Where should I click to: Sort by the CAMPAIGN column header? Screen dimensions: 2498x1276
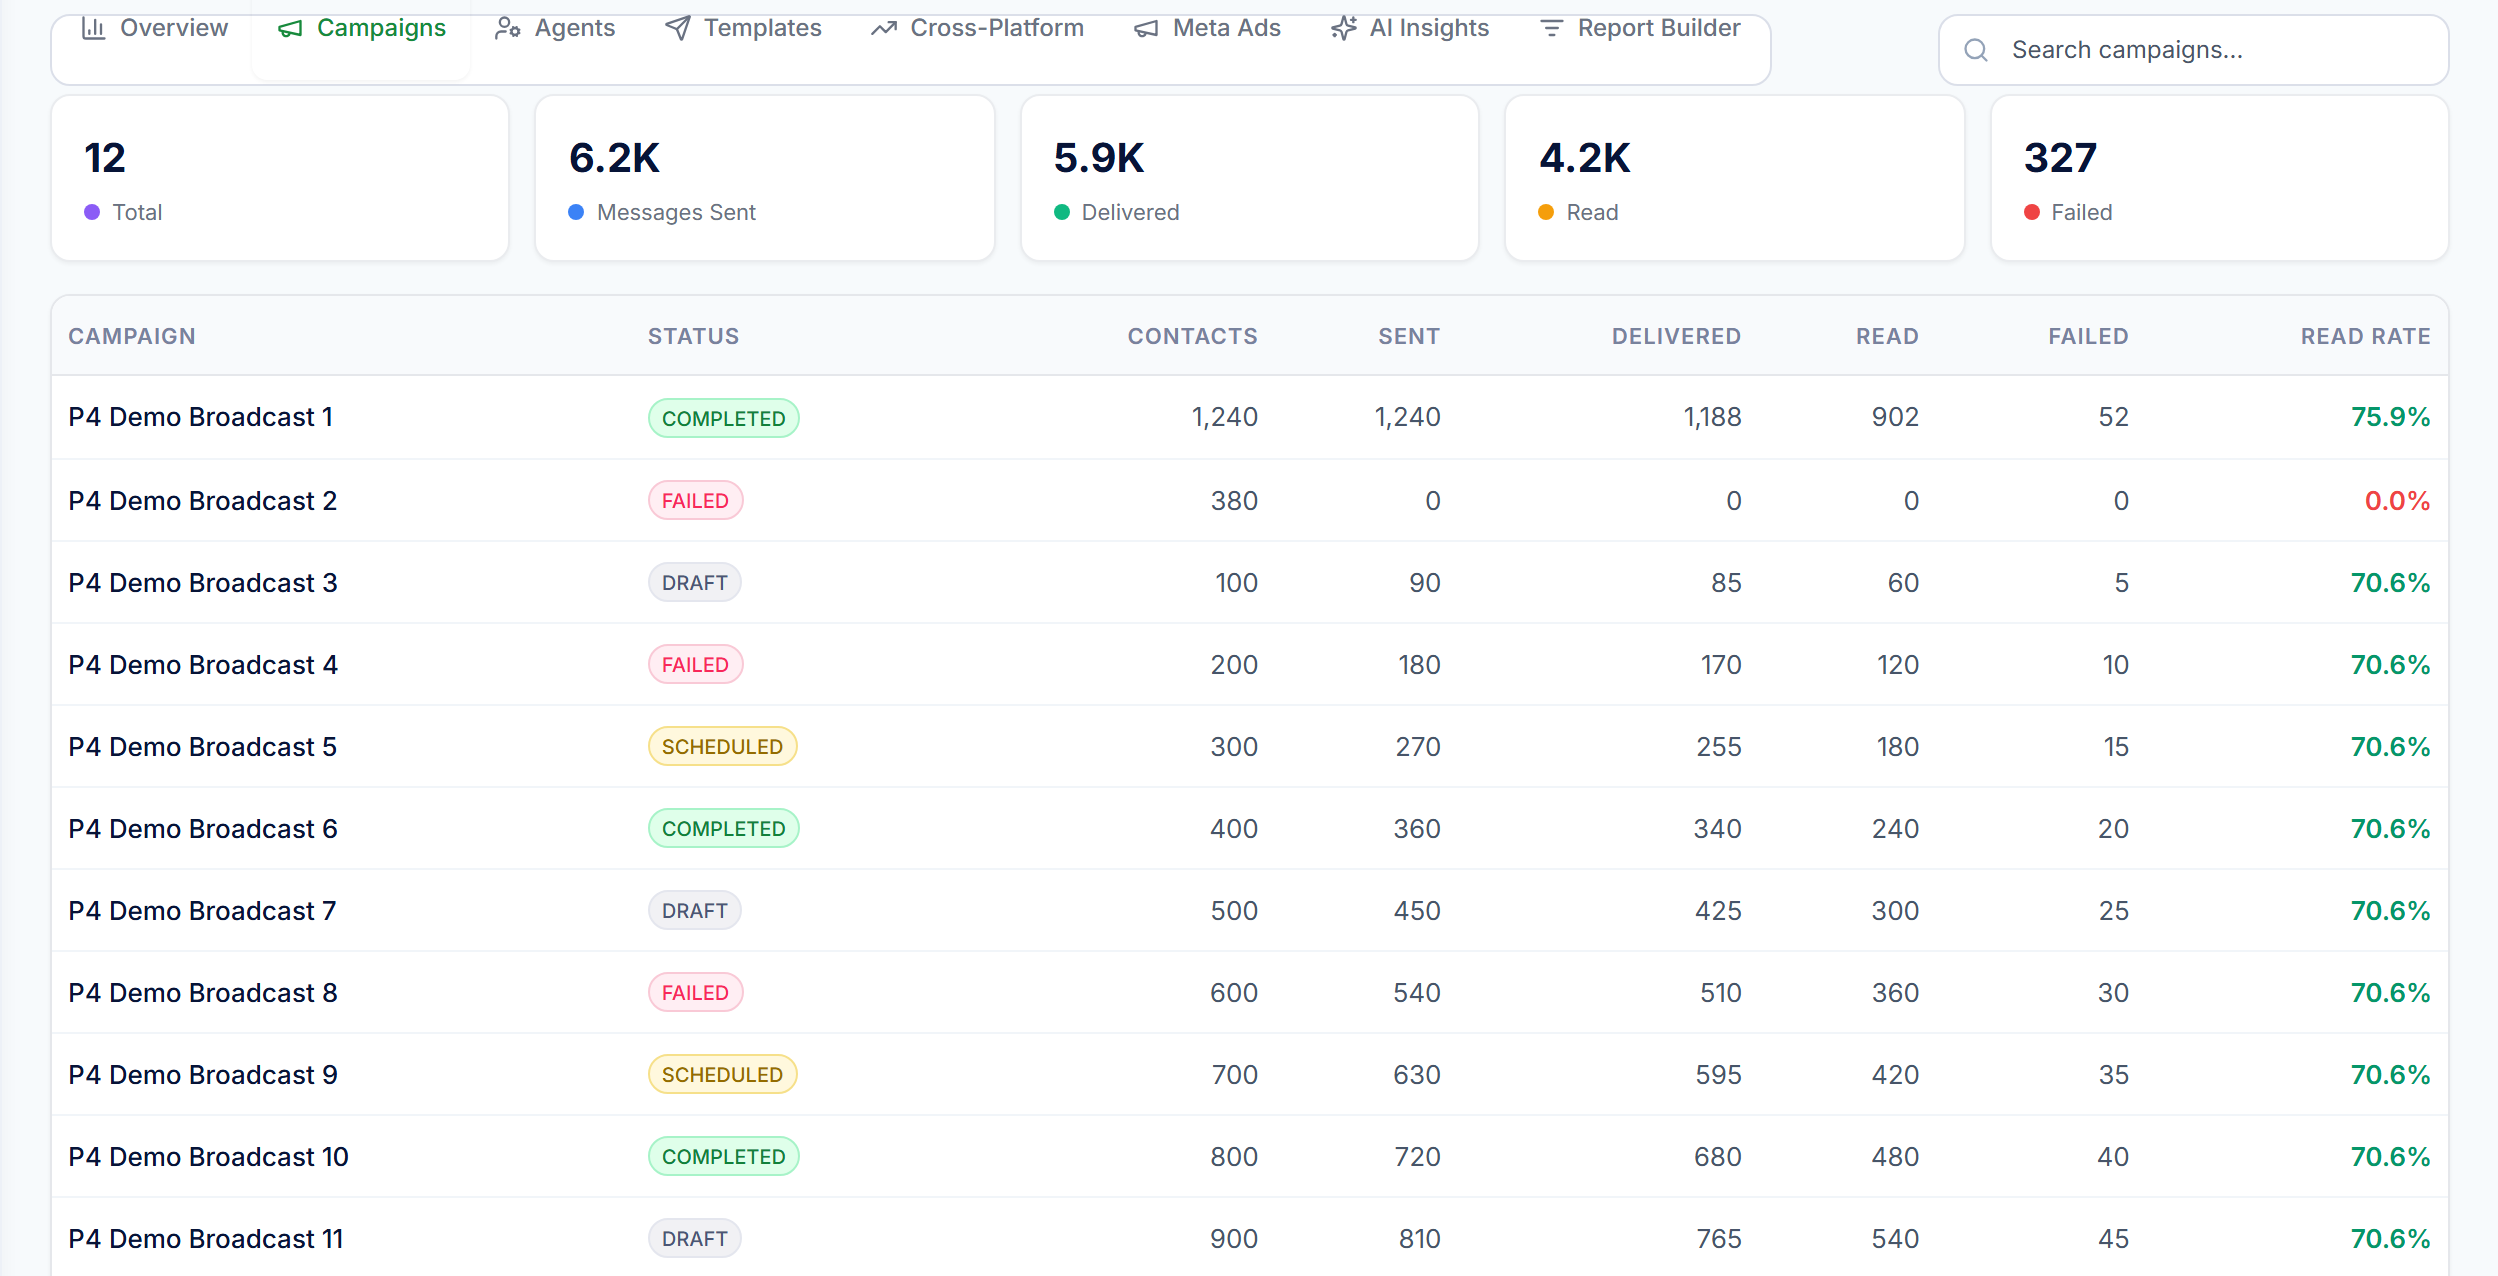click(x=132, y=336)
